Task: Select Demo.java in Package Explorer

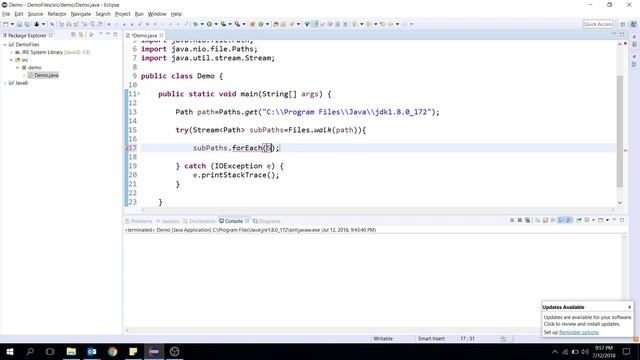Action: click(x=43, y=76)
